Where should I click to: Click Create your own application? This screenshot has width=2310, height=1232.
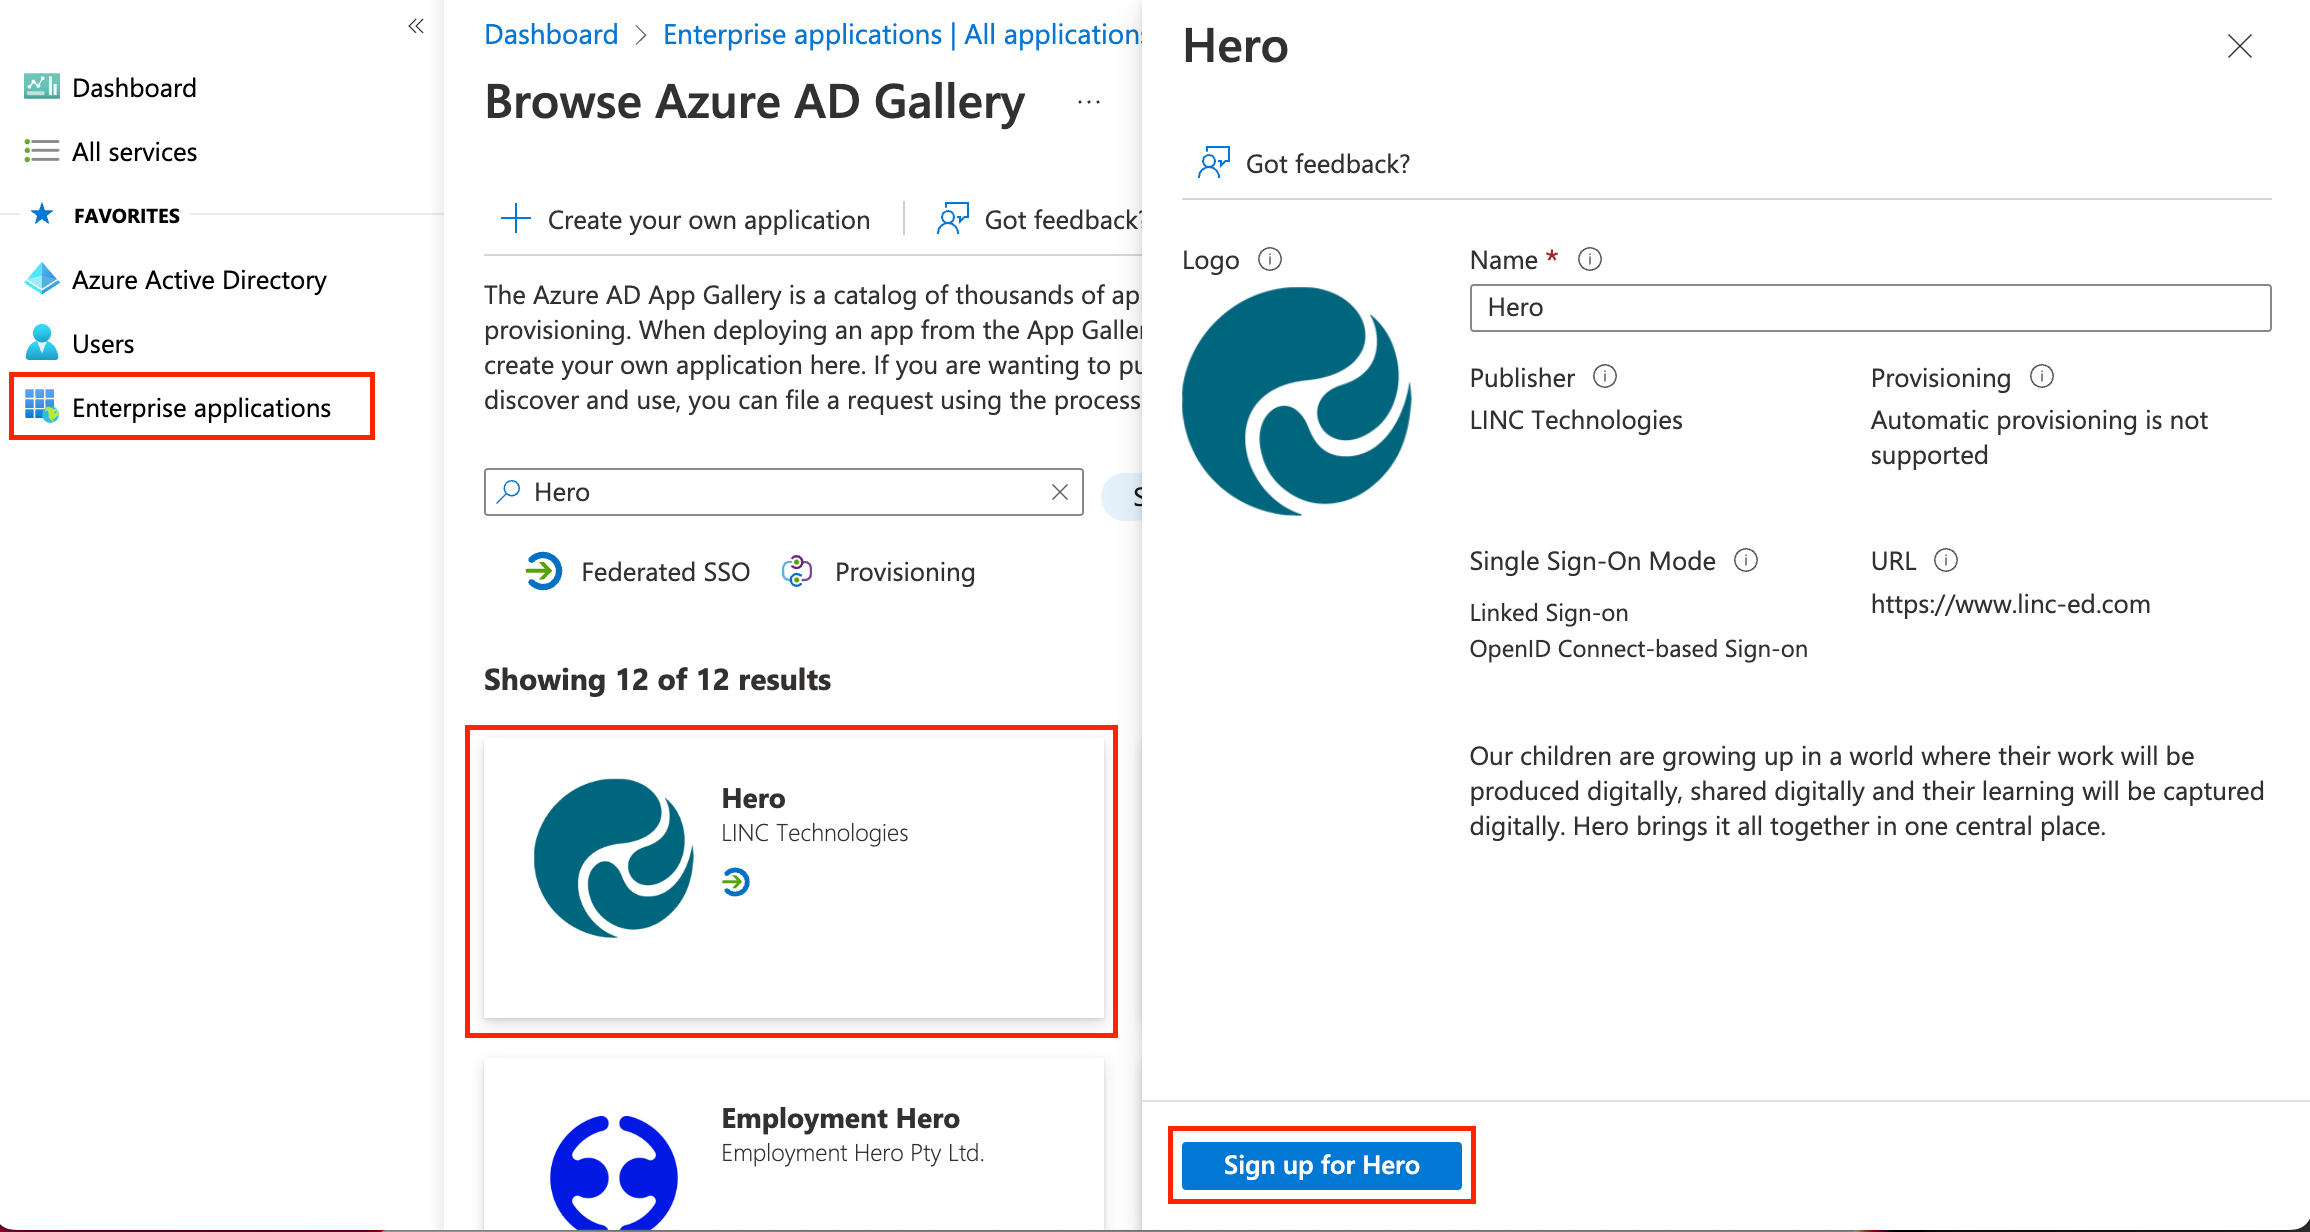(686, 220)
